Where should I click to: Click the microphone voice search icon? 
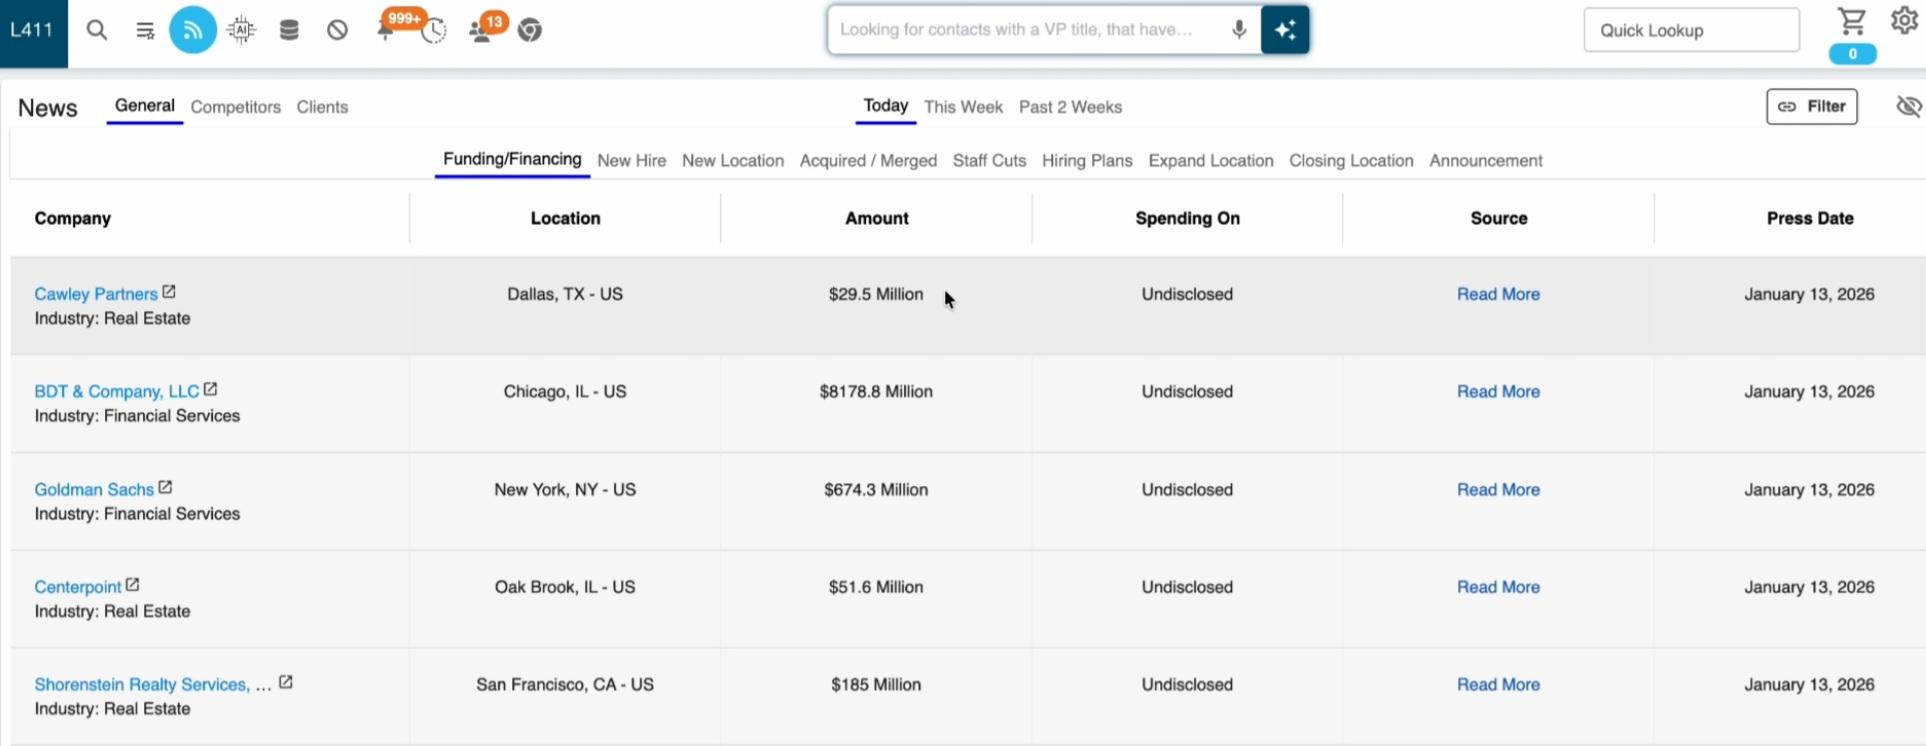tap(1239, 30)
